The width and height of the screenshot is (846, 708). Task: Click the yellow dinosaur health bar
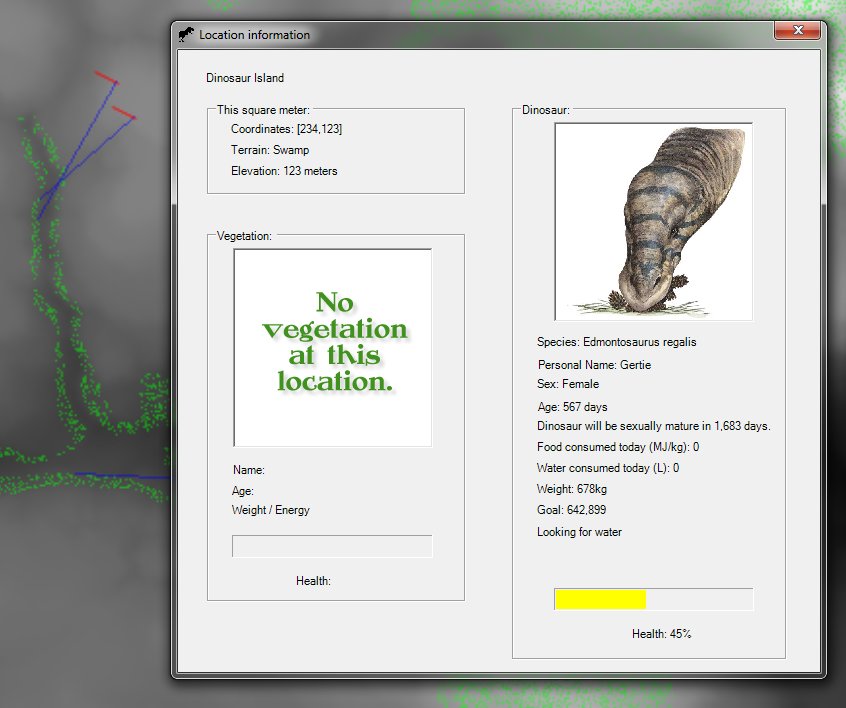point(653,600)
